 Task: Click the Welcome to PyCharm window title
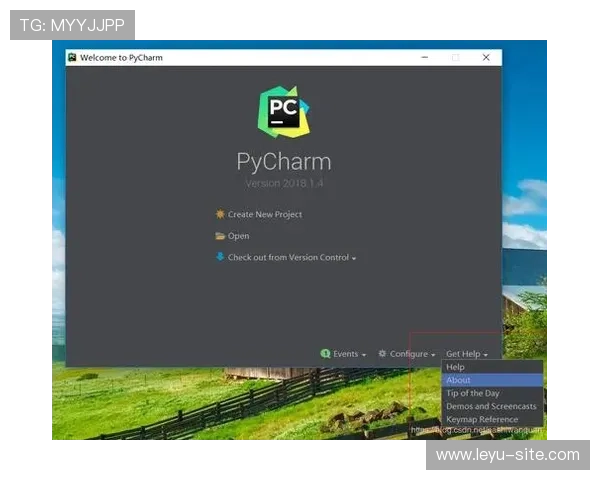tap(121, 58)
